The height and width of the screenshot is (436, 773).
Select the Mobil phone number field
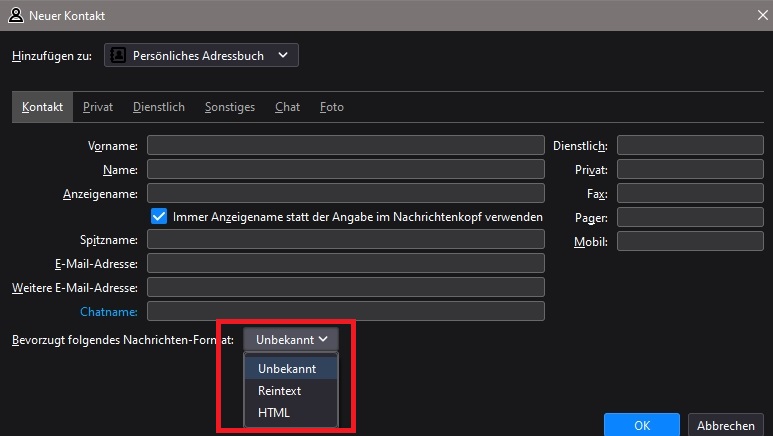coord(690,241)
